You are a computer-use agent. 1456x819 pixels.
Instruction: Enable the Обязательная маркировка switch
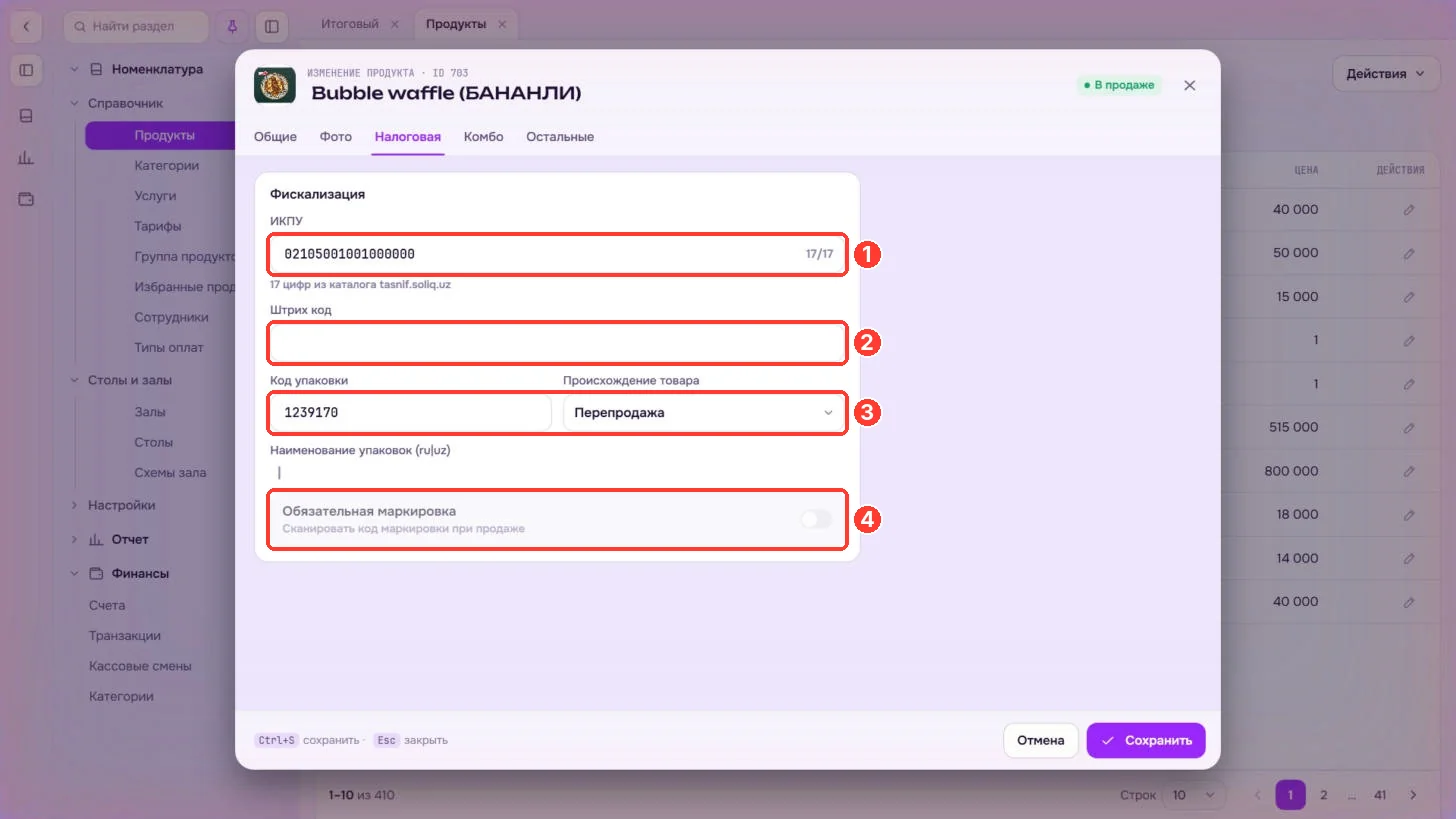(816, 519)
